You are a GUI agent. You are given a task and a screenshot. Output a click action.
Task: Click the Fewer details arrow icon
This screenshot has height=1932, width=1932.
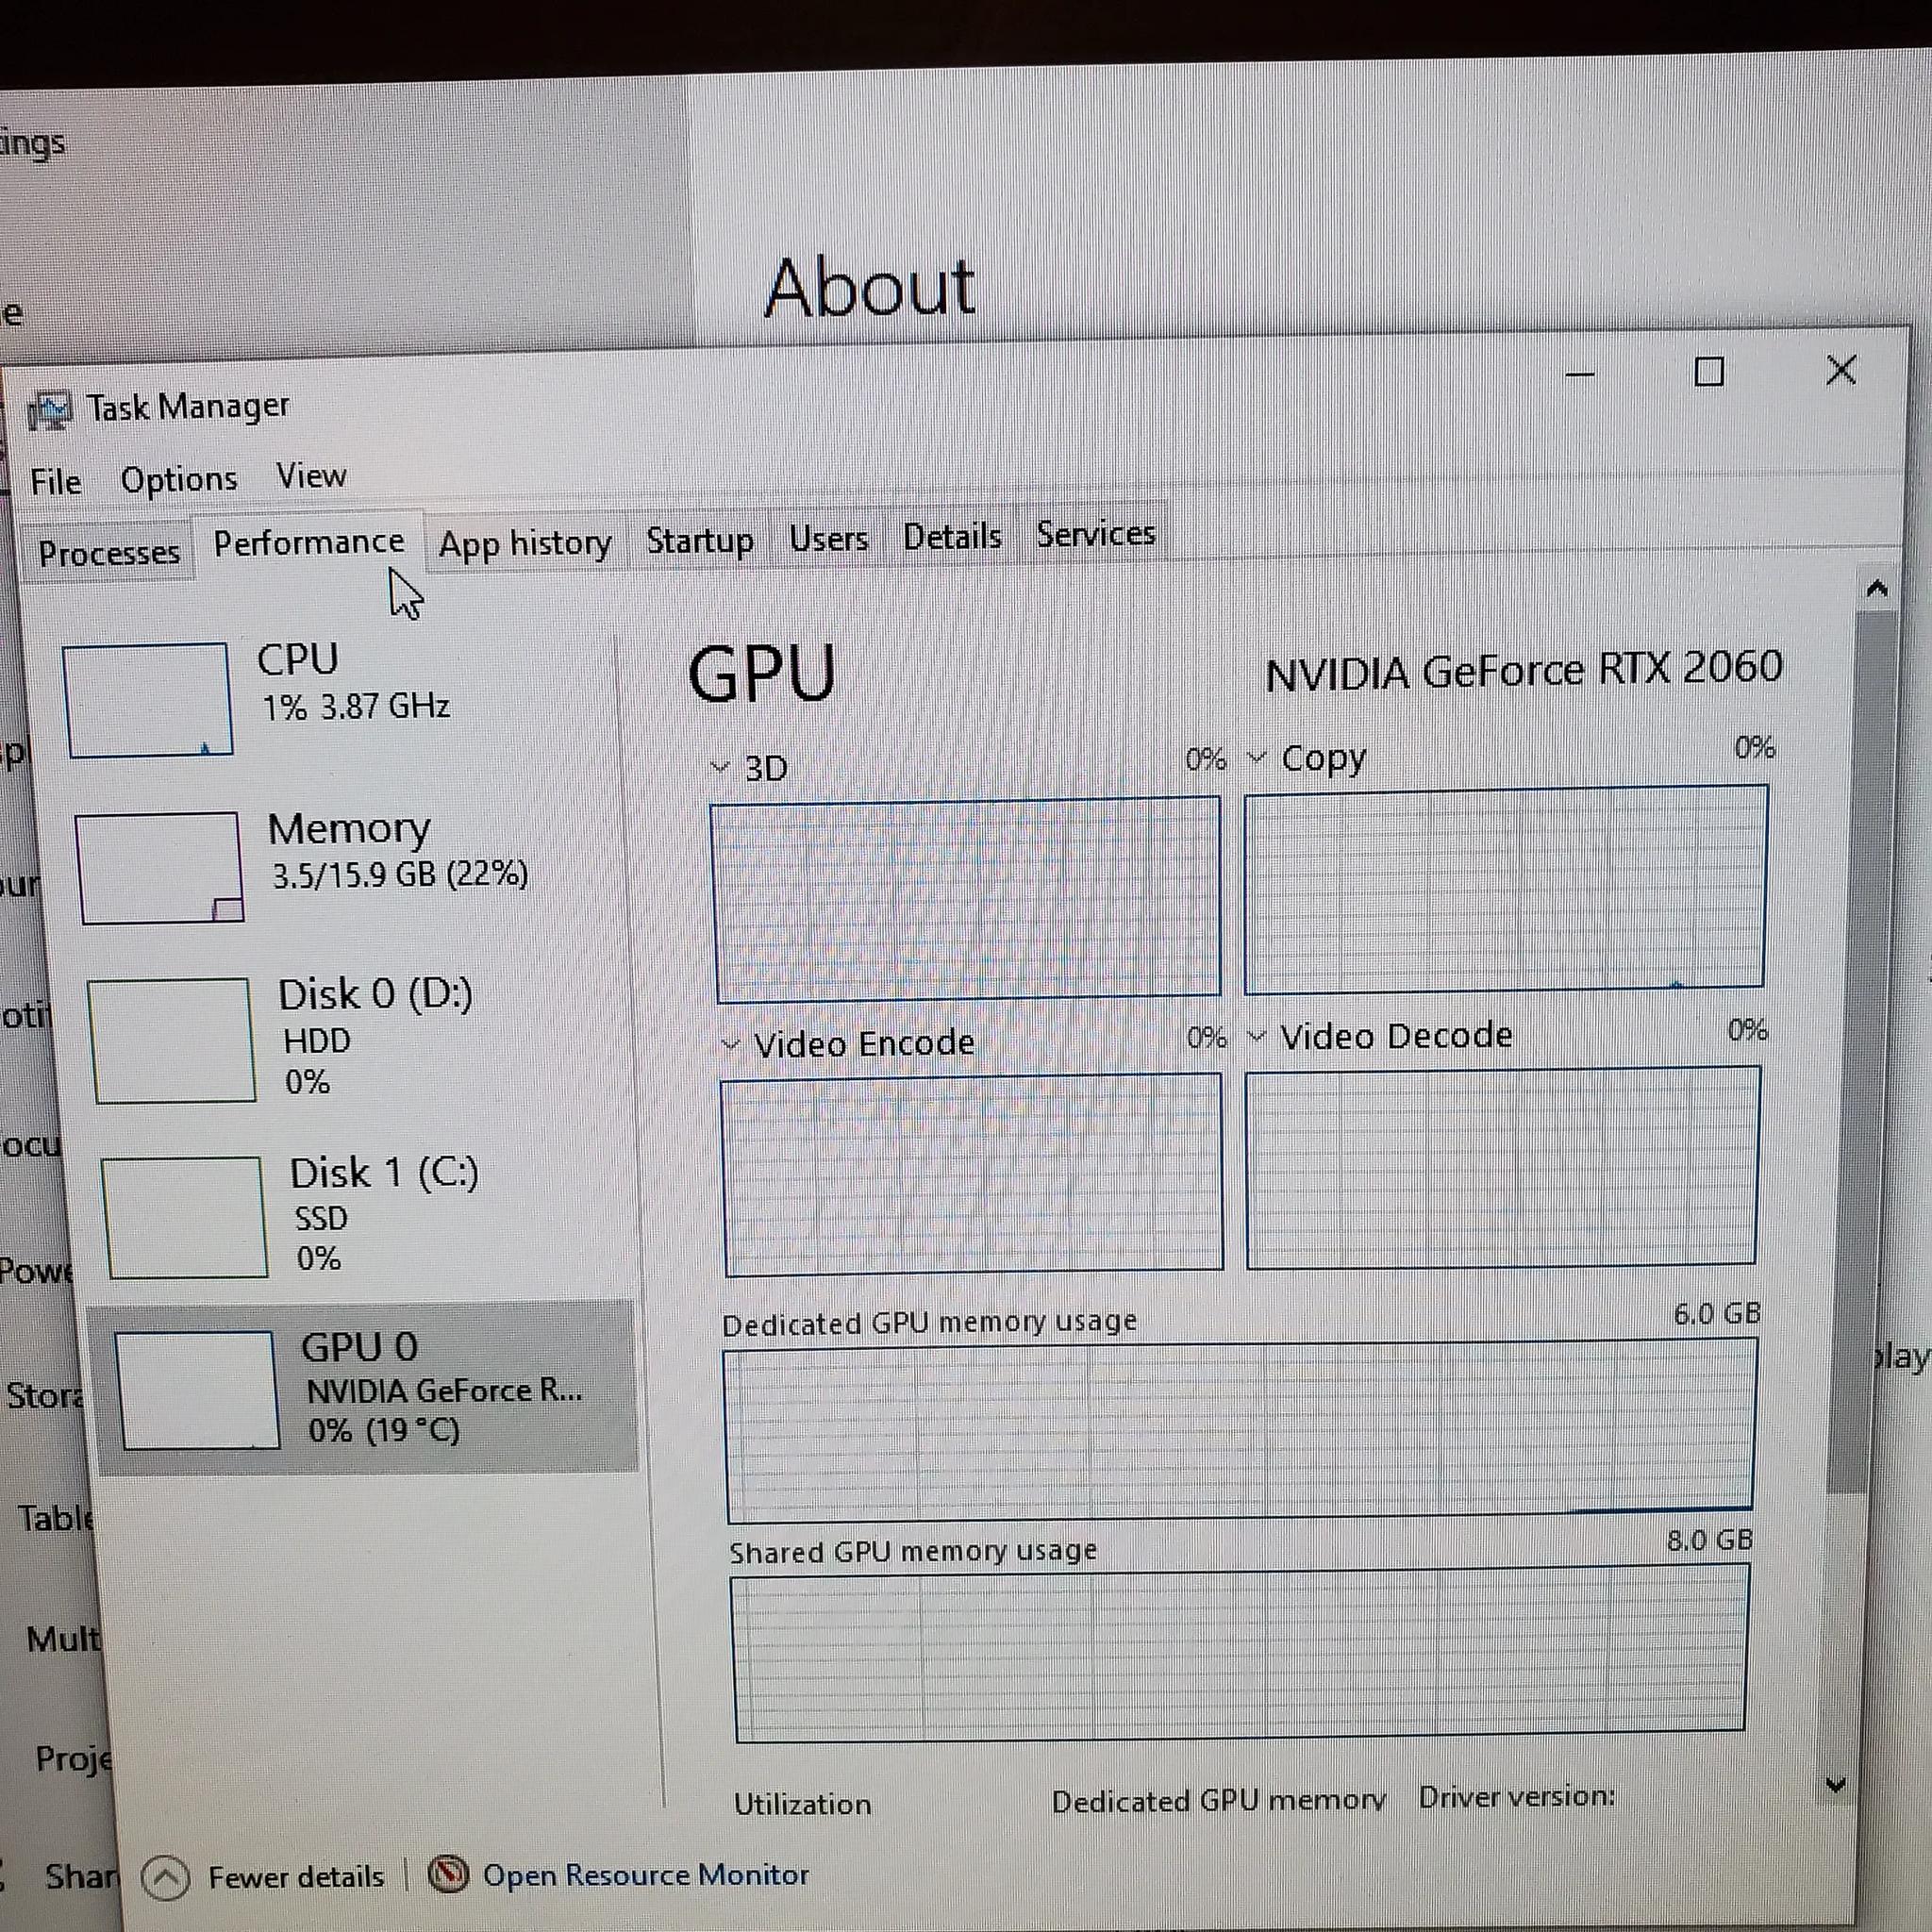[x=165, y=1877]
